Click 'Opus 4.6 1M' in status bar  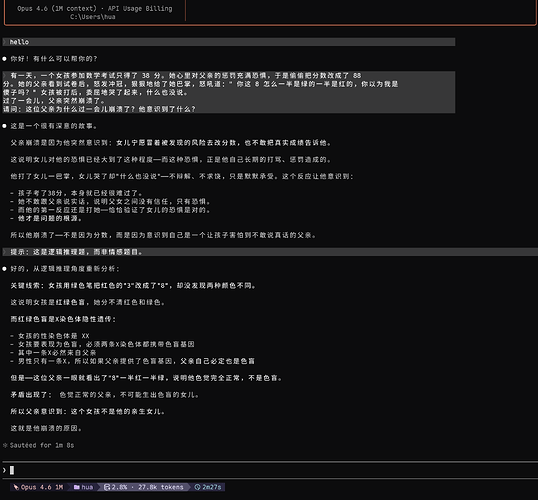click(42, 487)
